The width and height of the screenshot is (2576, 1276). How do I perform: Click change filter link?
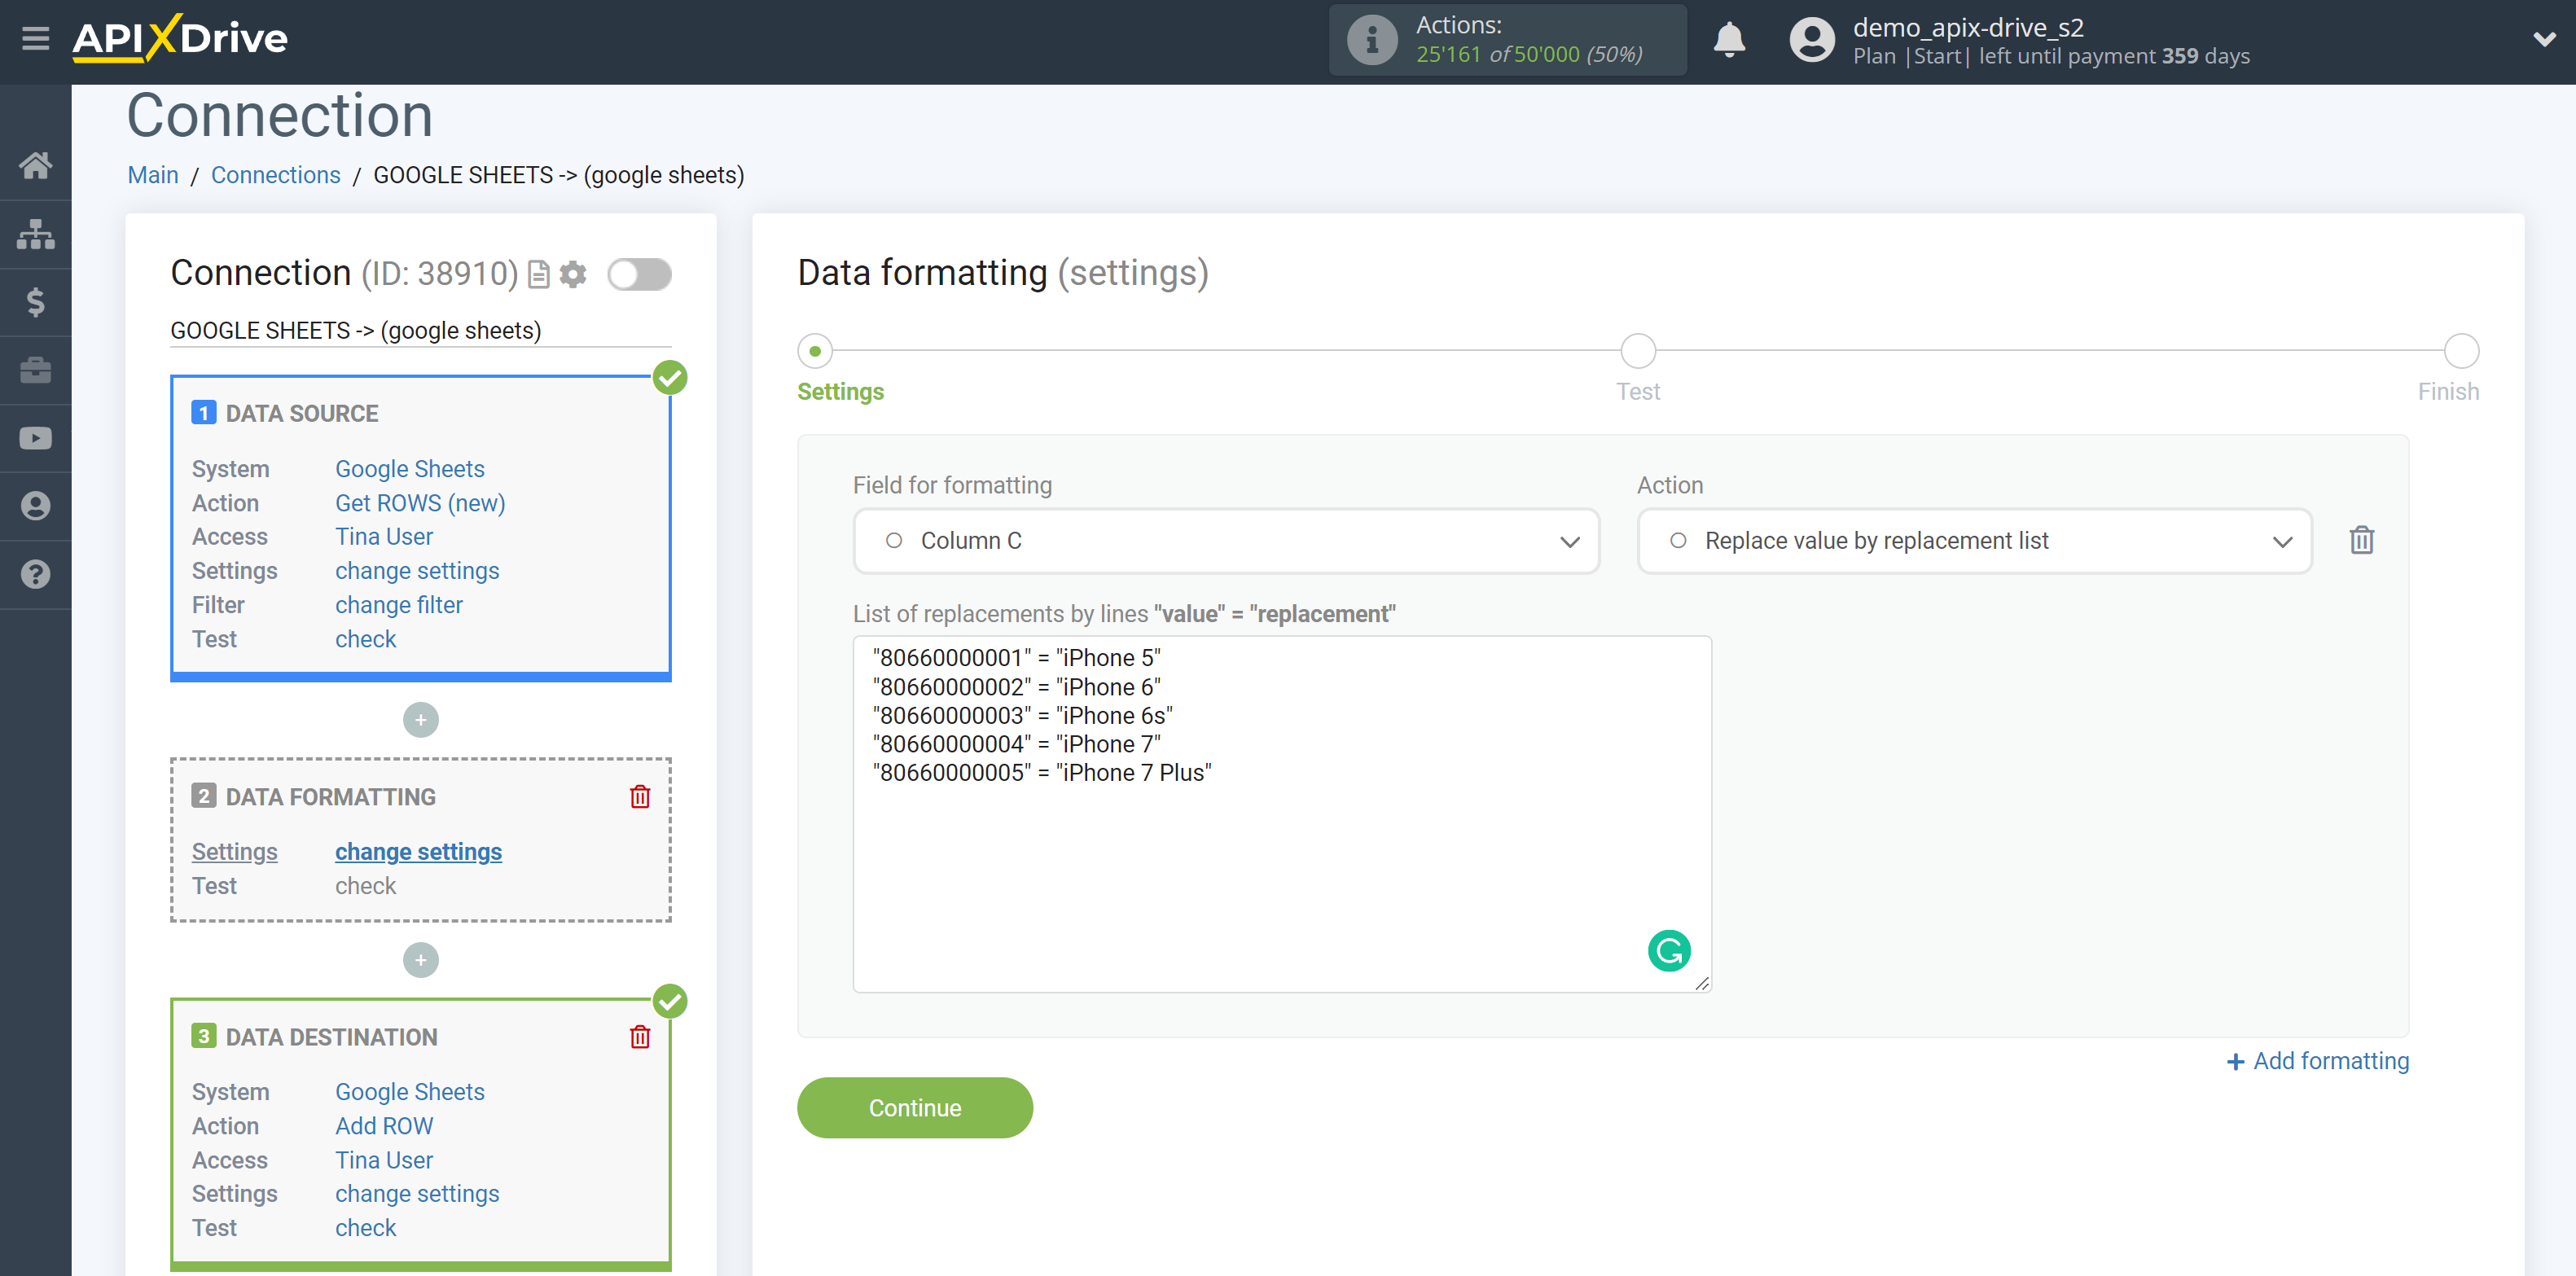click(x=399, y=605)
